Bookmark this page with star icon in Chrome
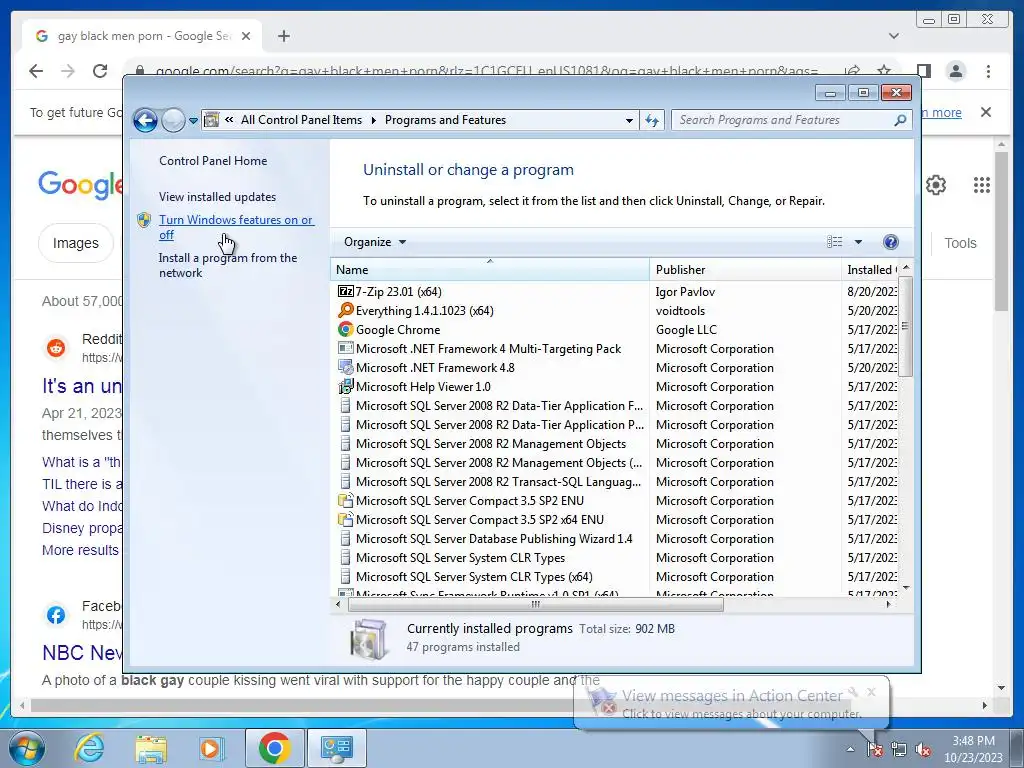Image resolution: width=1024 pixels, height=768 pixels. point(884,71)
